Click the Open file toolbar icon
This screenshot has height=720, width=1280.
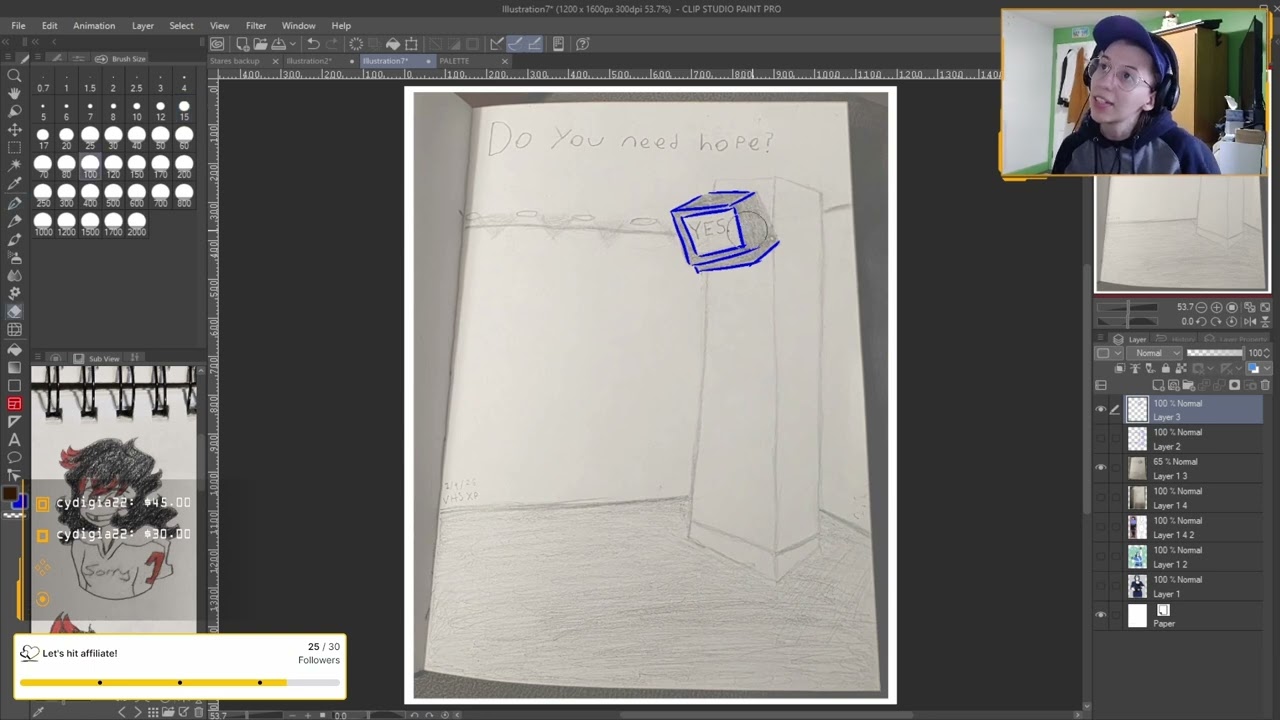pos(259,44)
